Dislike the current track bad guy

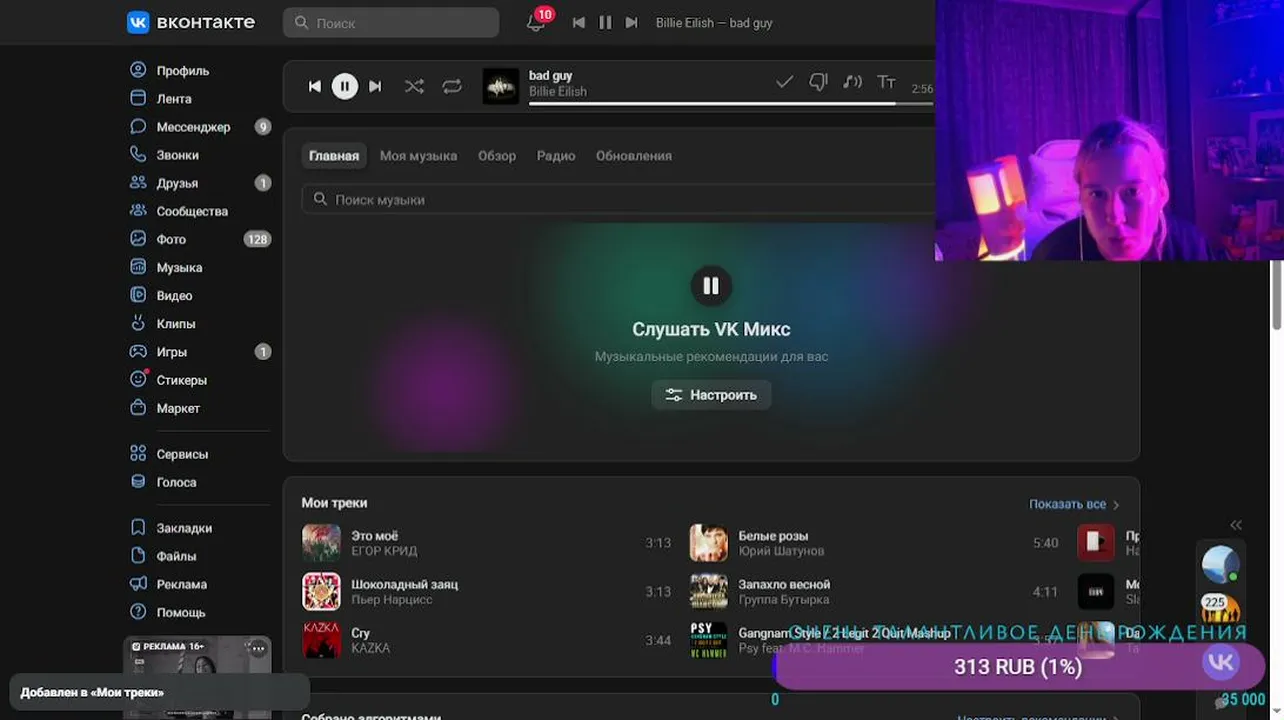818,82
